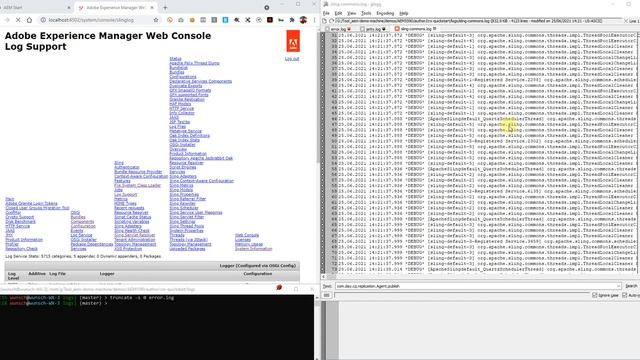
Task: Click the Configuration column header
Action: pos(258,274)
